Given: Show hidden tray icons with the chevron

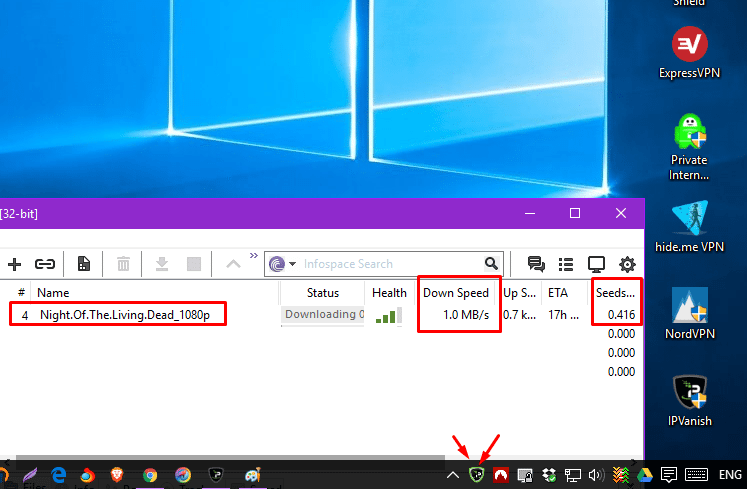Looking at the screenshot, I should 453,475.
